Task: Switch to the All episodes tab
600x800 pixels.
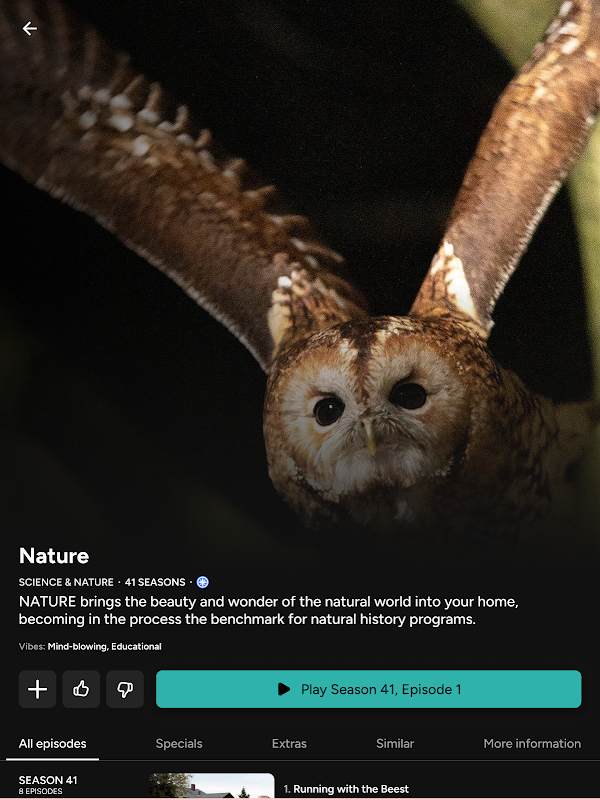Action: (53, 744)
